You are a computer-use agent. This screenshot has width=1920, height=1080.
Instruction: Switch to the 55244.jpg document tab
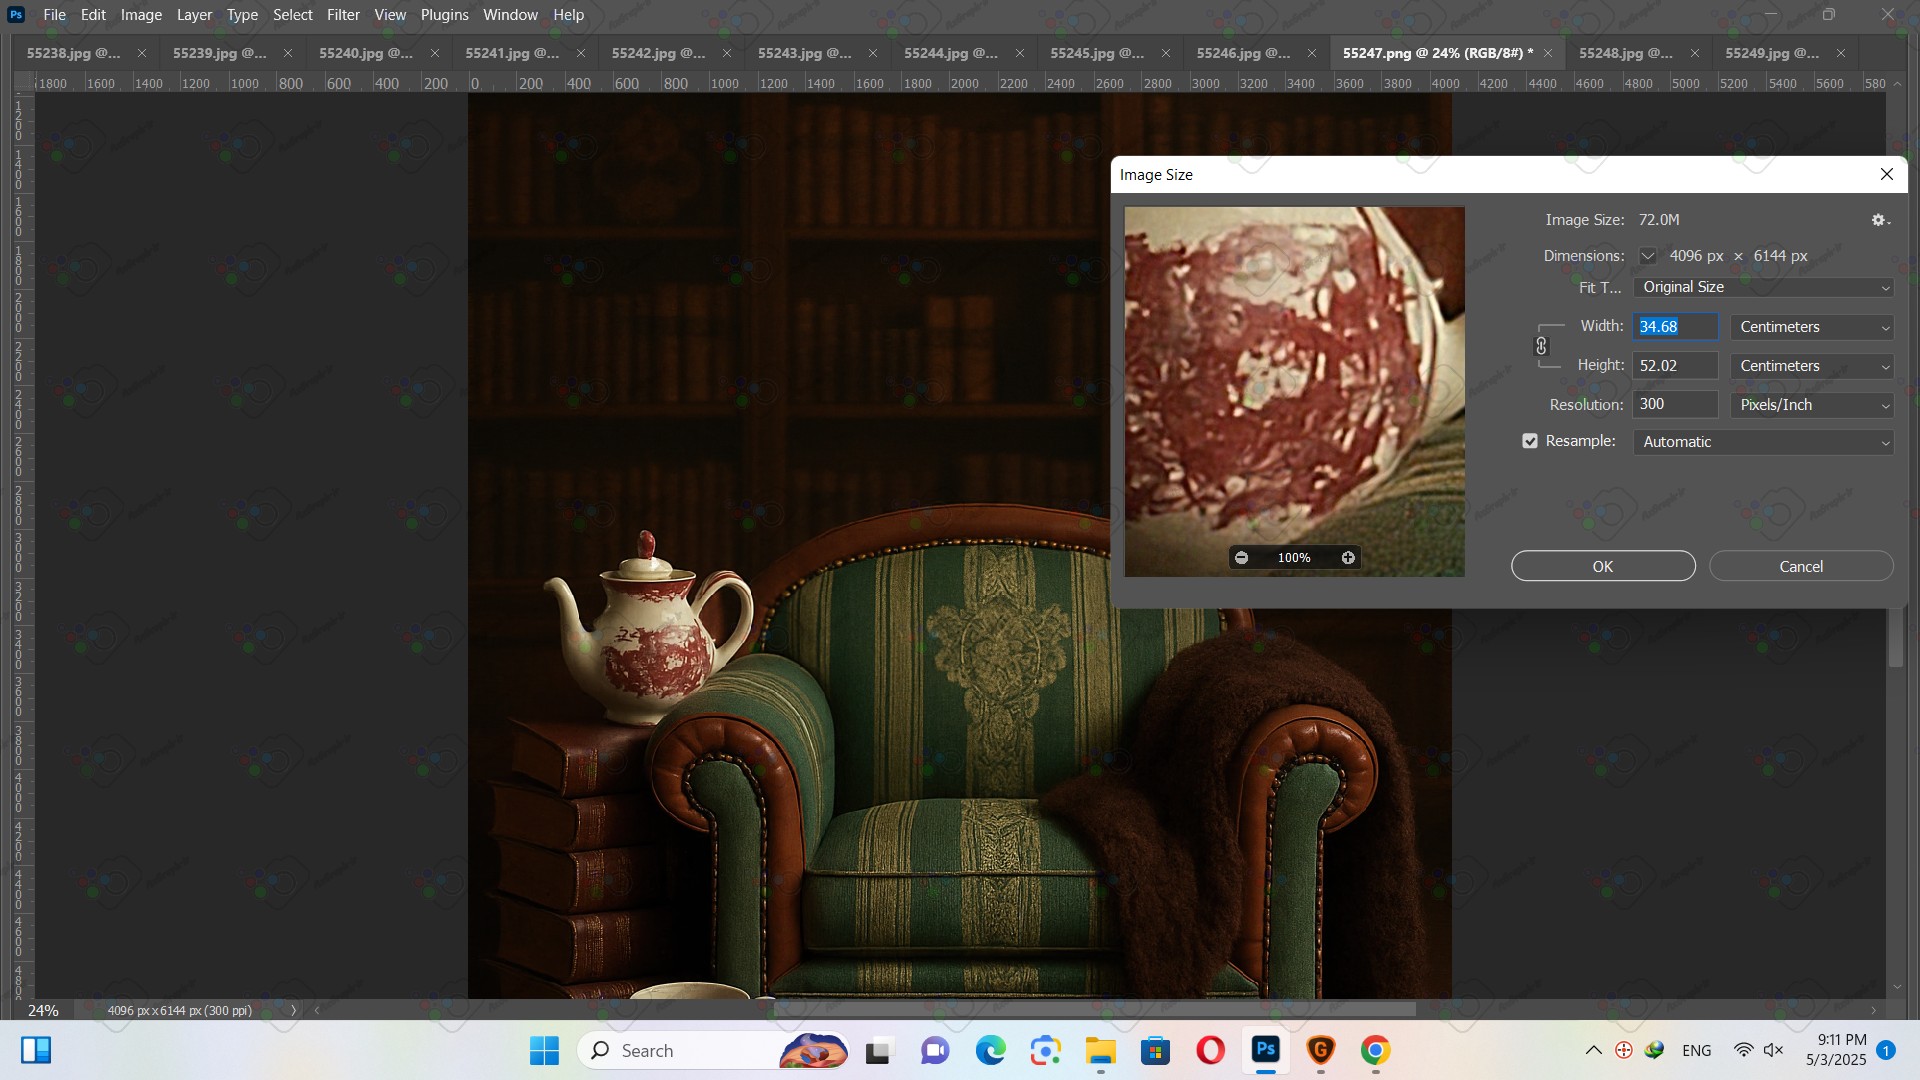pos(951,53)
